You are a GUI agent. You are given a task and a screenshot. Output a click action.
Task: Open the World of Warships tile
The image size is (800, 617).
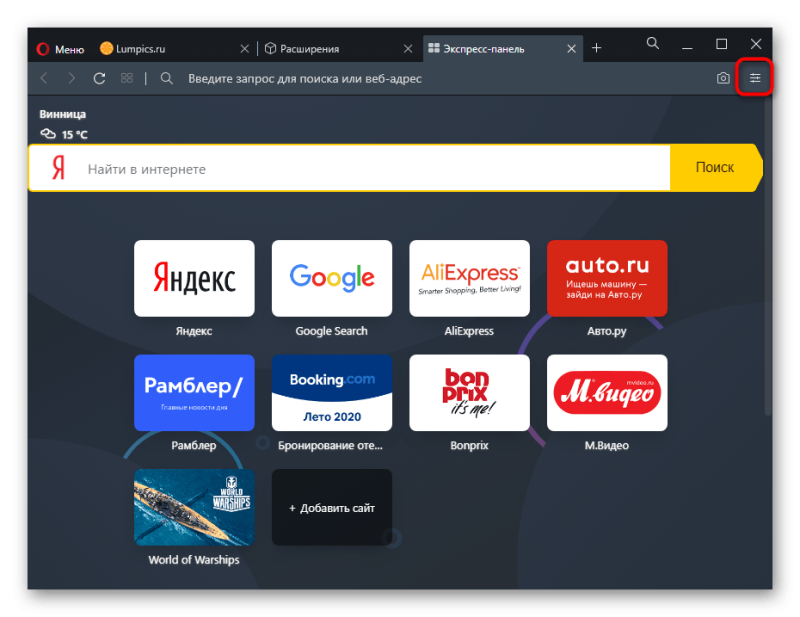194,507
